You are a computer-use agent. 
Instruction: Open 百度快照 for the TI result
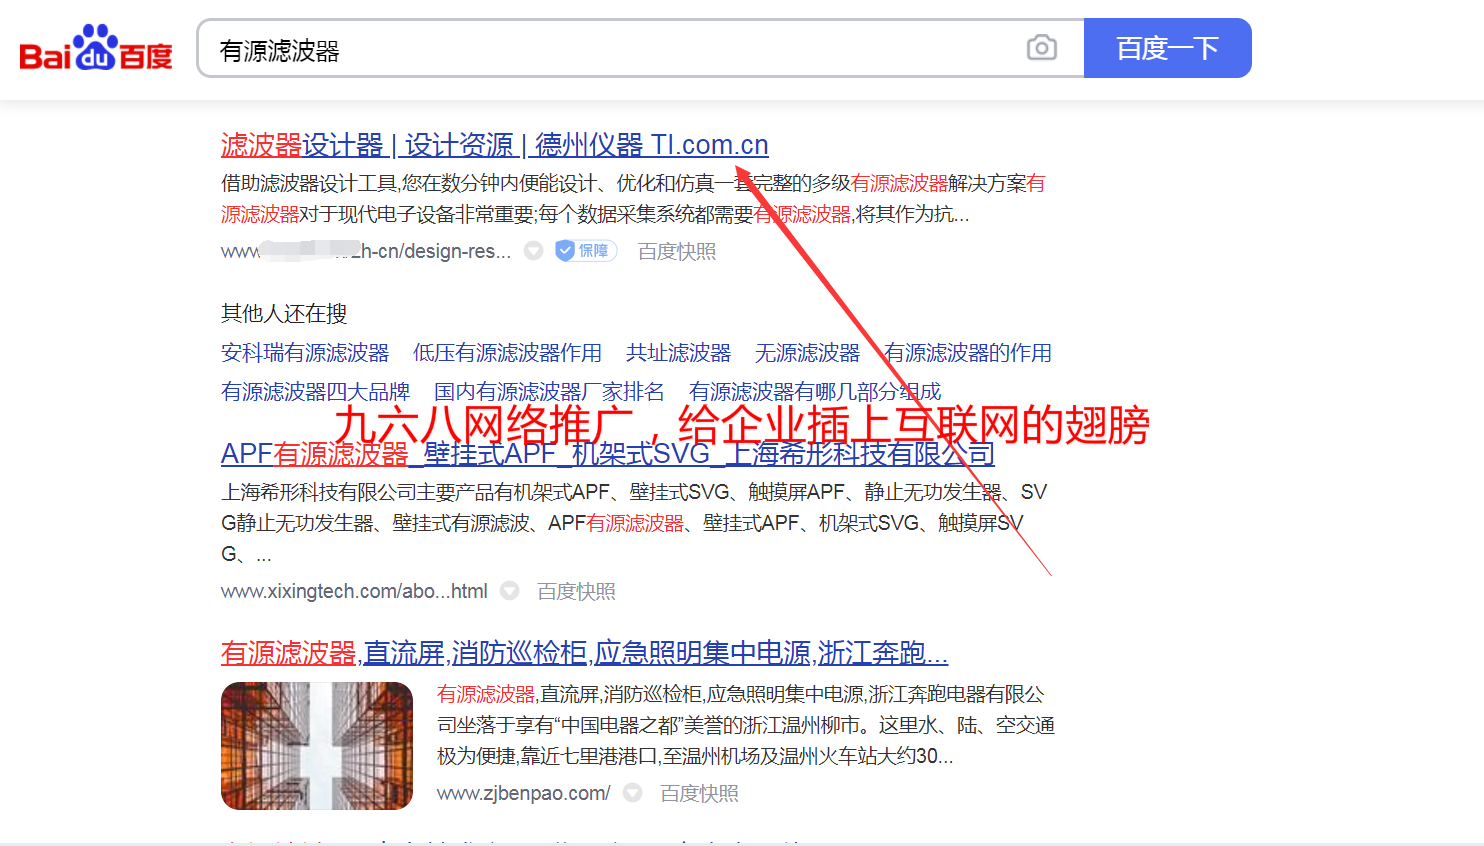pos(677,251)
